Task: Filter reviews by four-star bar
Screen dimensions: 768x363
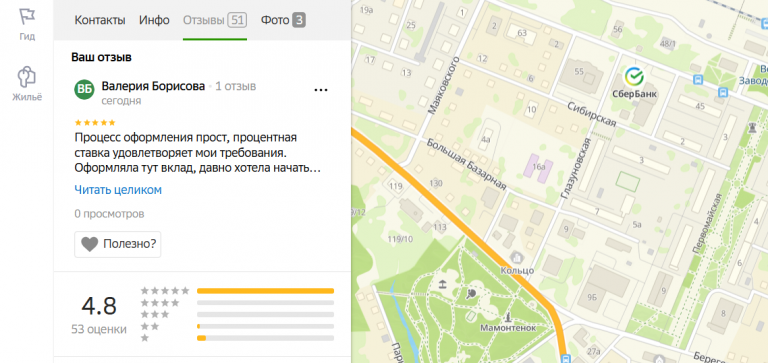Action: click(x=265, y=303)
